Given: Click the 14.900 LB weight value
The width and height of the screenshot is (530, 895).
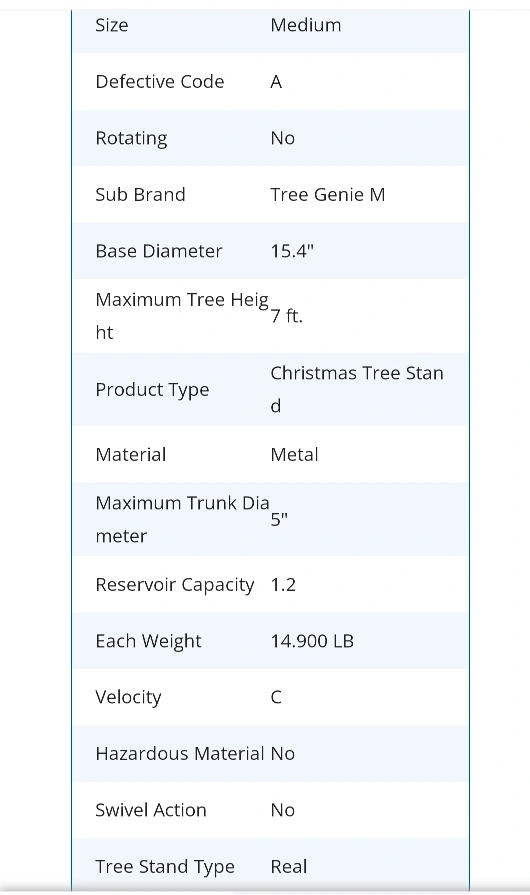Looking at the screenshot, I should (x=312, y=642).
